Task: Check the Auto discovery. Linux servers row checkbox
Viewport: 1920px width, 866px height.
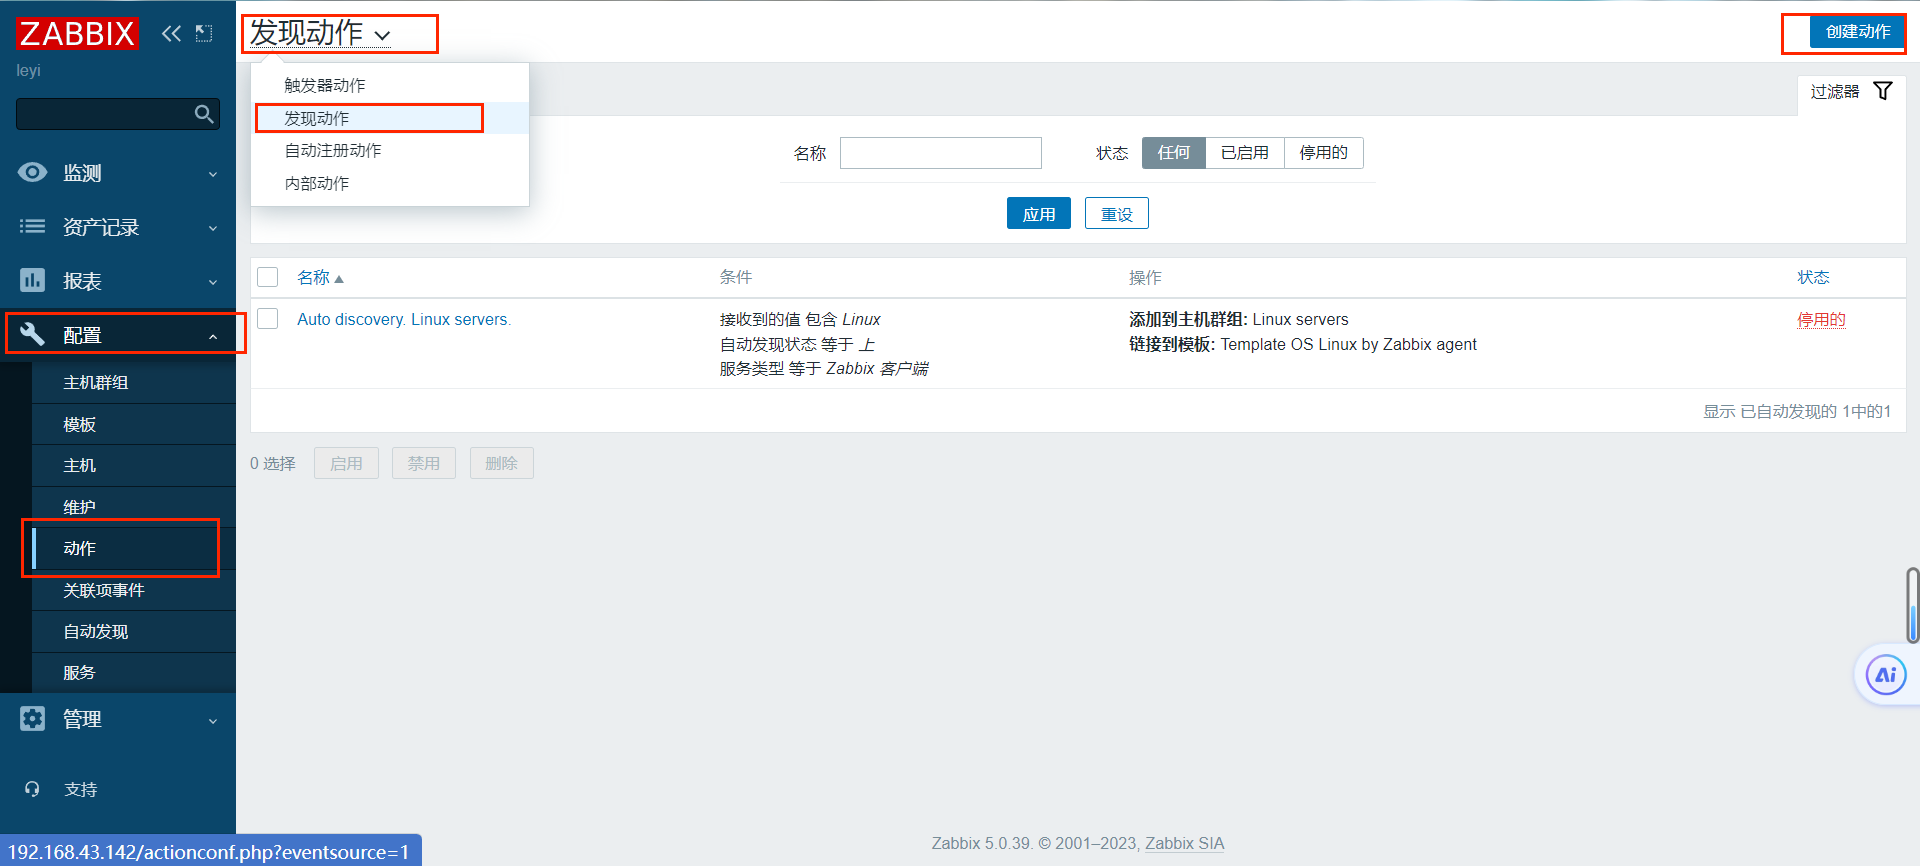Action: [268, 319]
